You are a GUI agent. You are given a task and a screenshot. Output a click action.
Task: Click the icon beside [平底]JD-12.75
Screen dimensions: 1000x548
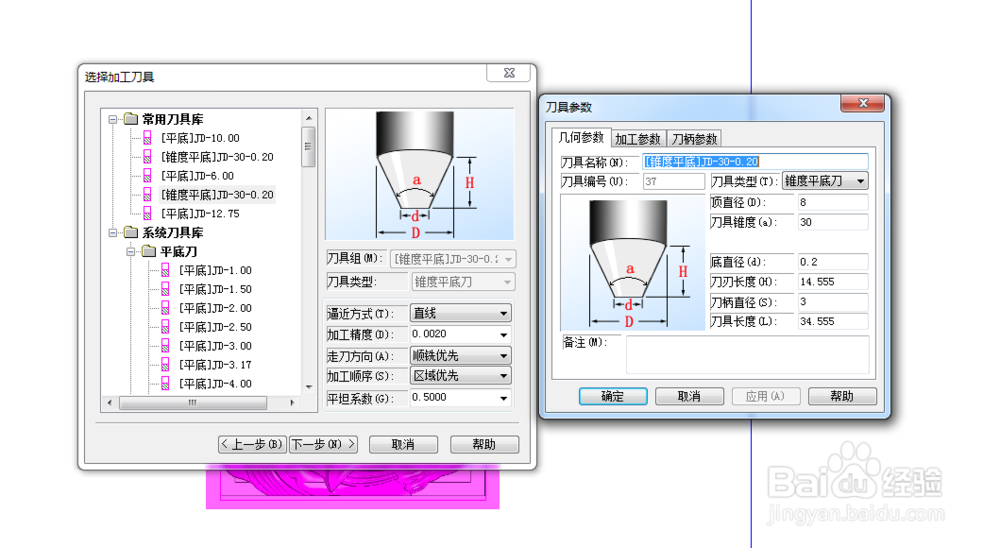coord(147,214)
